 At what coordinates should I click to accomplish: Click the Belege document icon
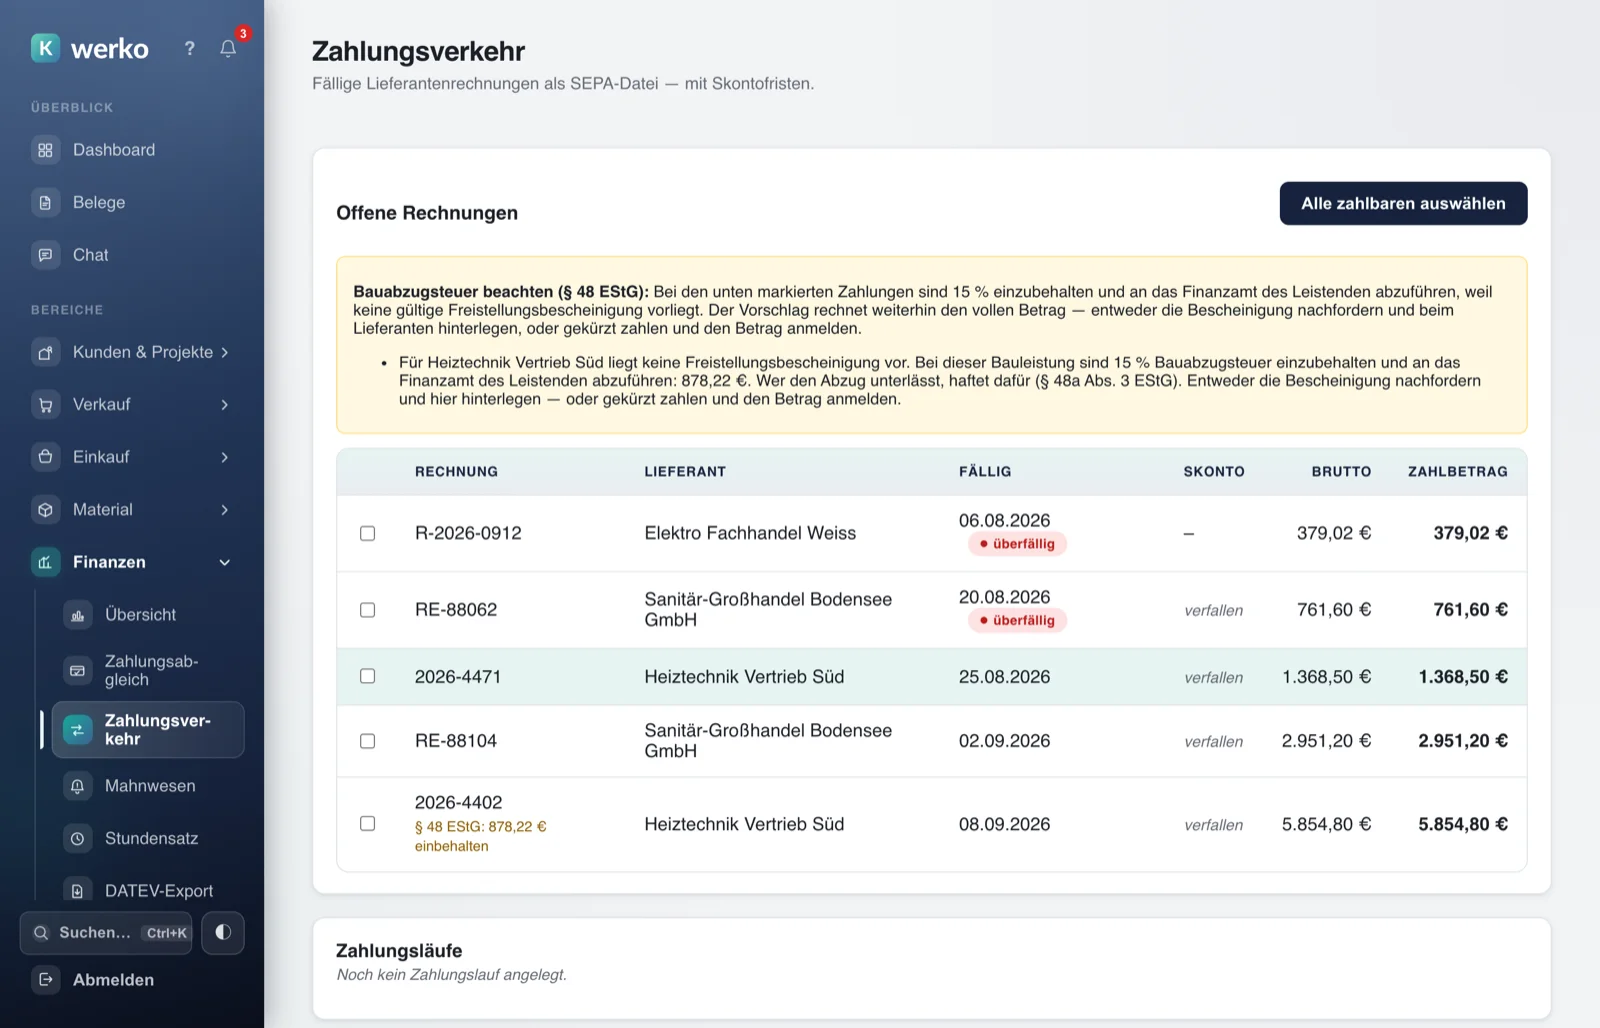pyautogui.click(x=45, y=202)
